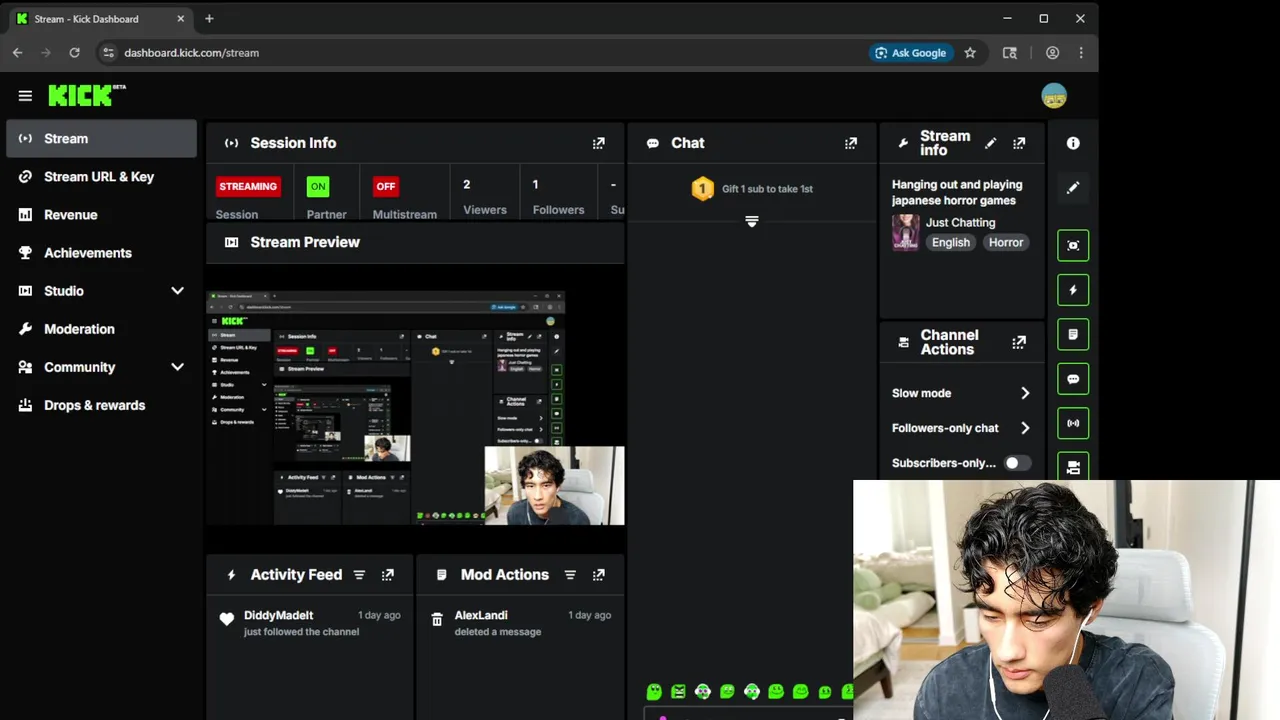This screenshot has height=720, width=1280.
Task: Toggle the Session Info broadcast button in the right toolbar
Action: pos(1073,423)
